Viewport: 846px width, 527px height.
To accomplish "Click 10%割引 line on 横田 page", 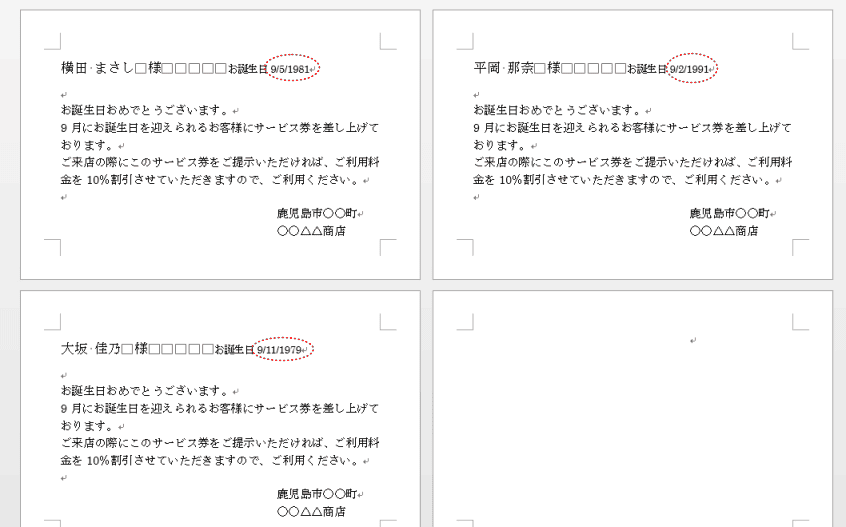I will [x=211, y=180].
